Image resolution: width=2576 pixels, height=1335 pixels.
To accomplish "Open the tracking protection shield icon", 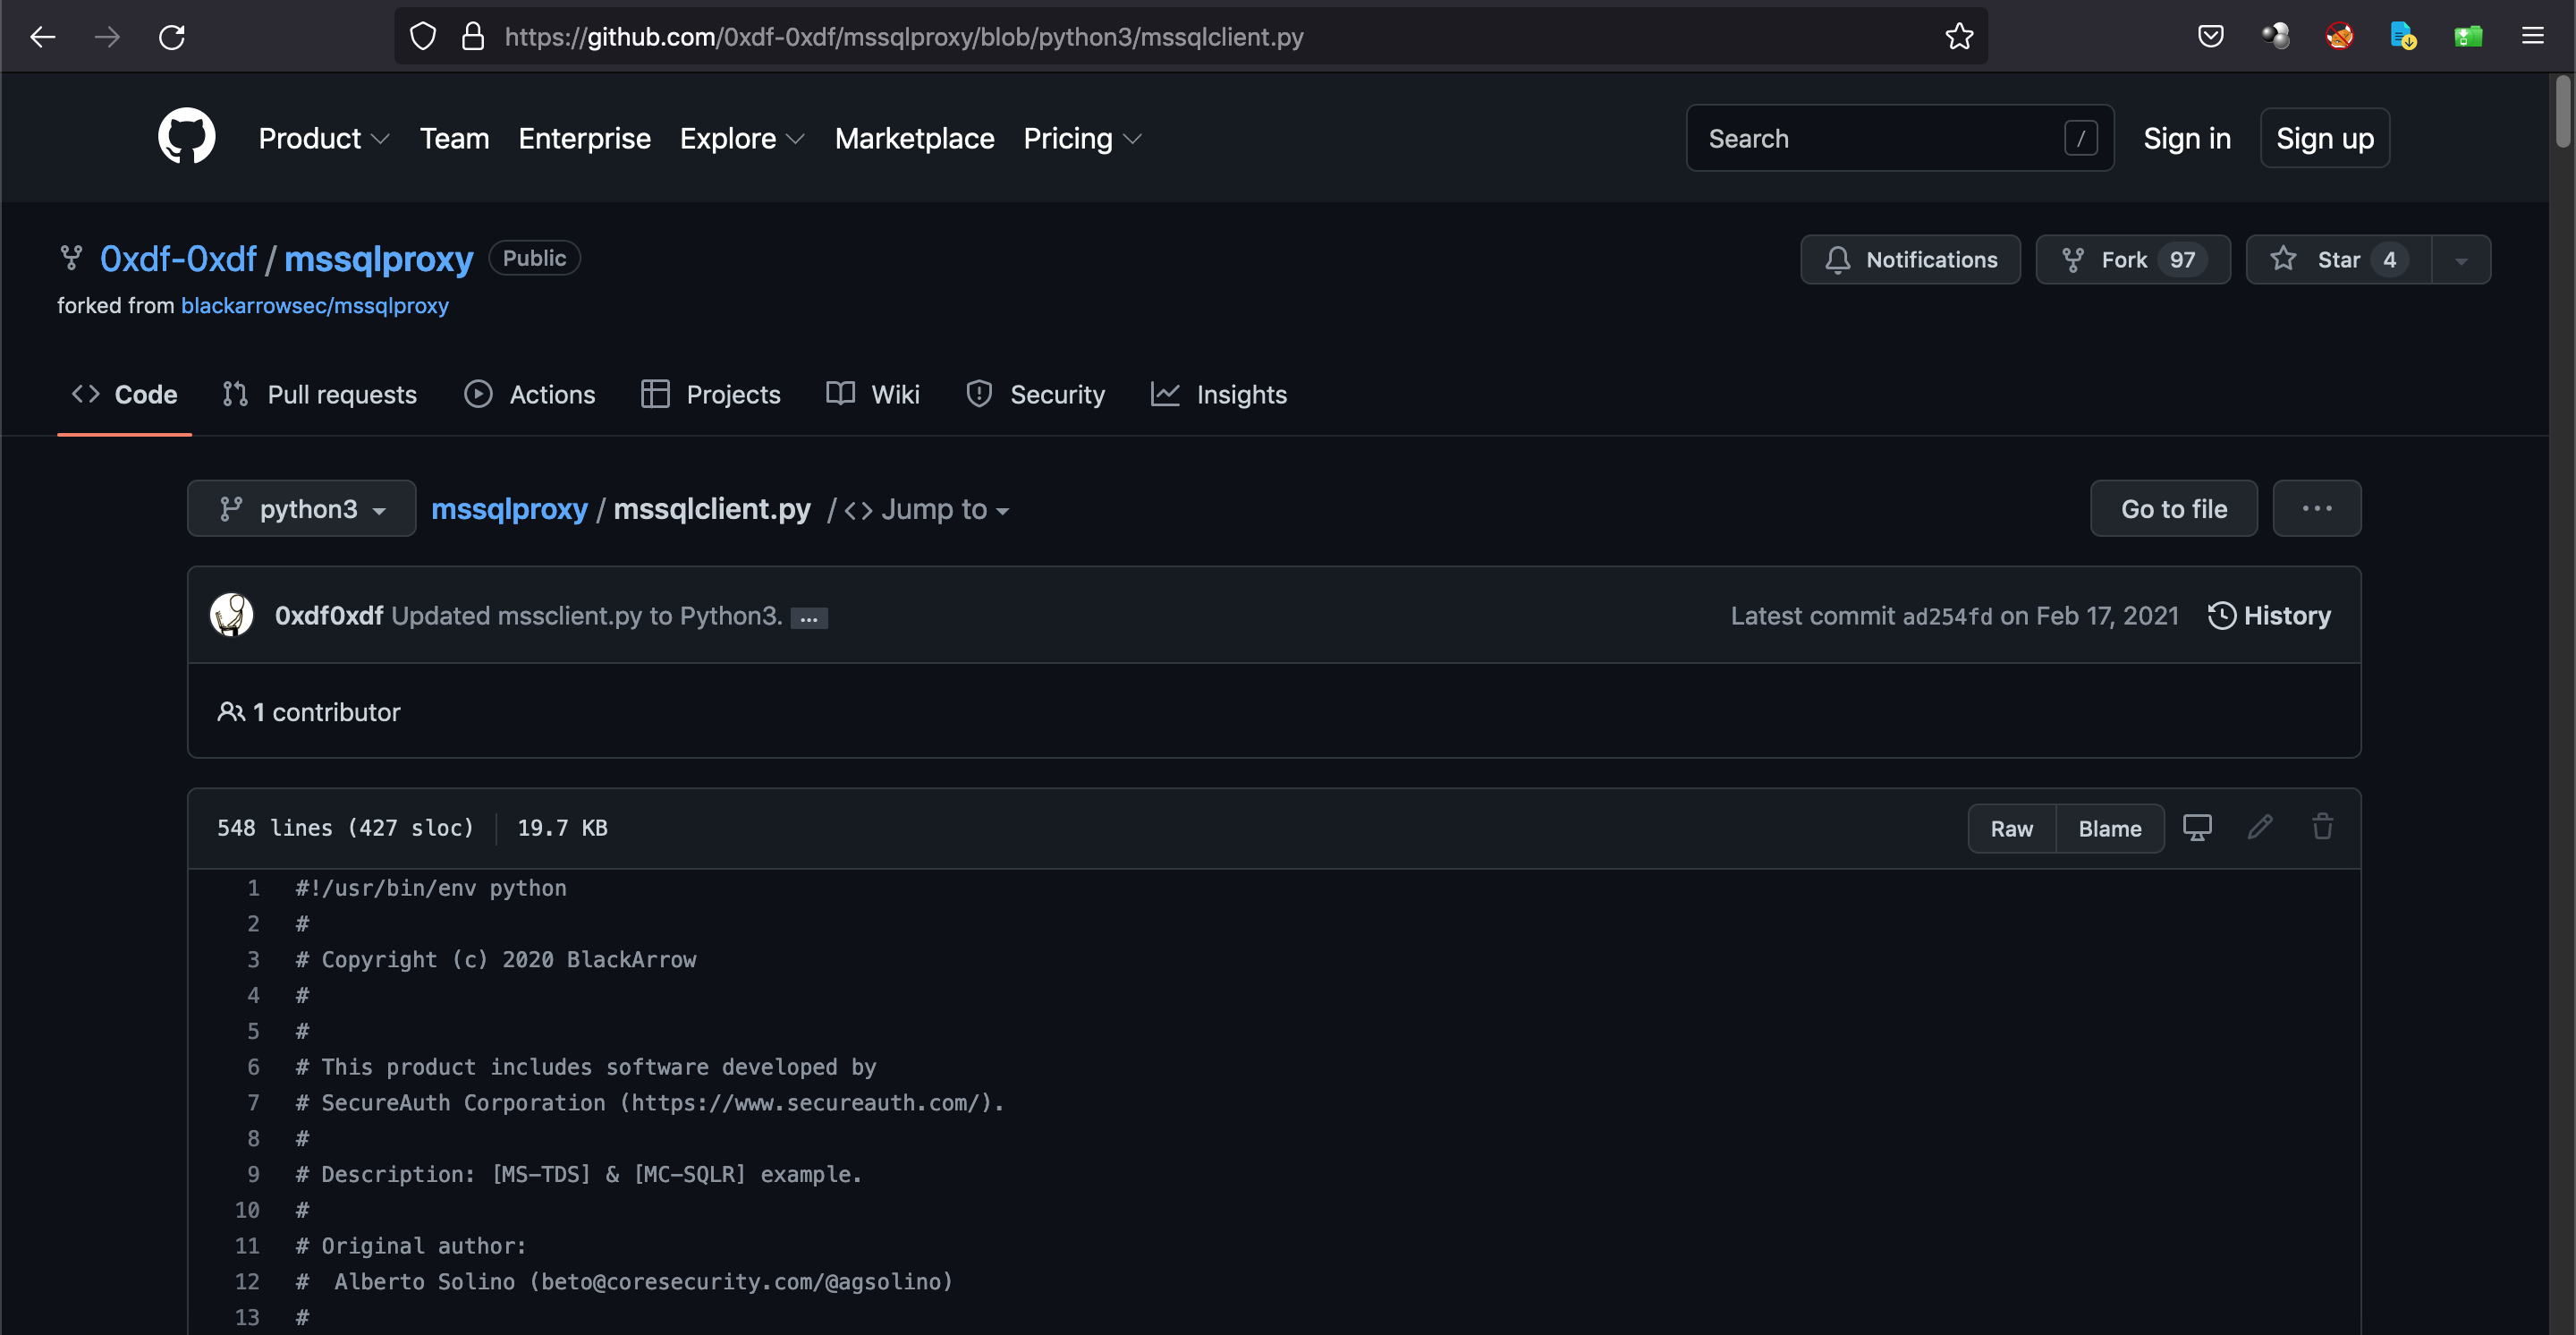I will (423, 37).
